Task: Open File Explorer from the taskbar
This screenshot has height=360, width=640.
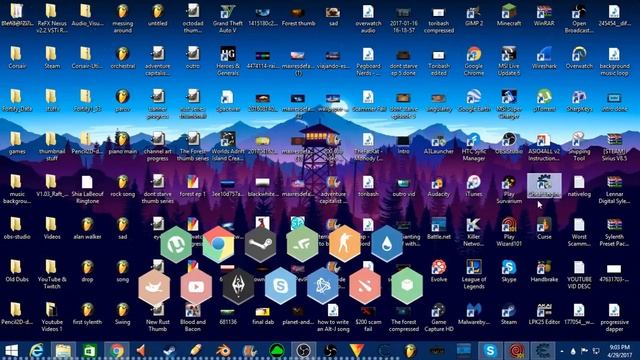Action: (x=63, y=350)
